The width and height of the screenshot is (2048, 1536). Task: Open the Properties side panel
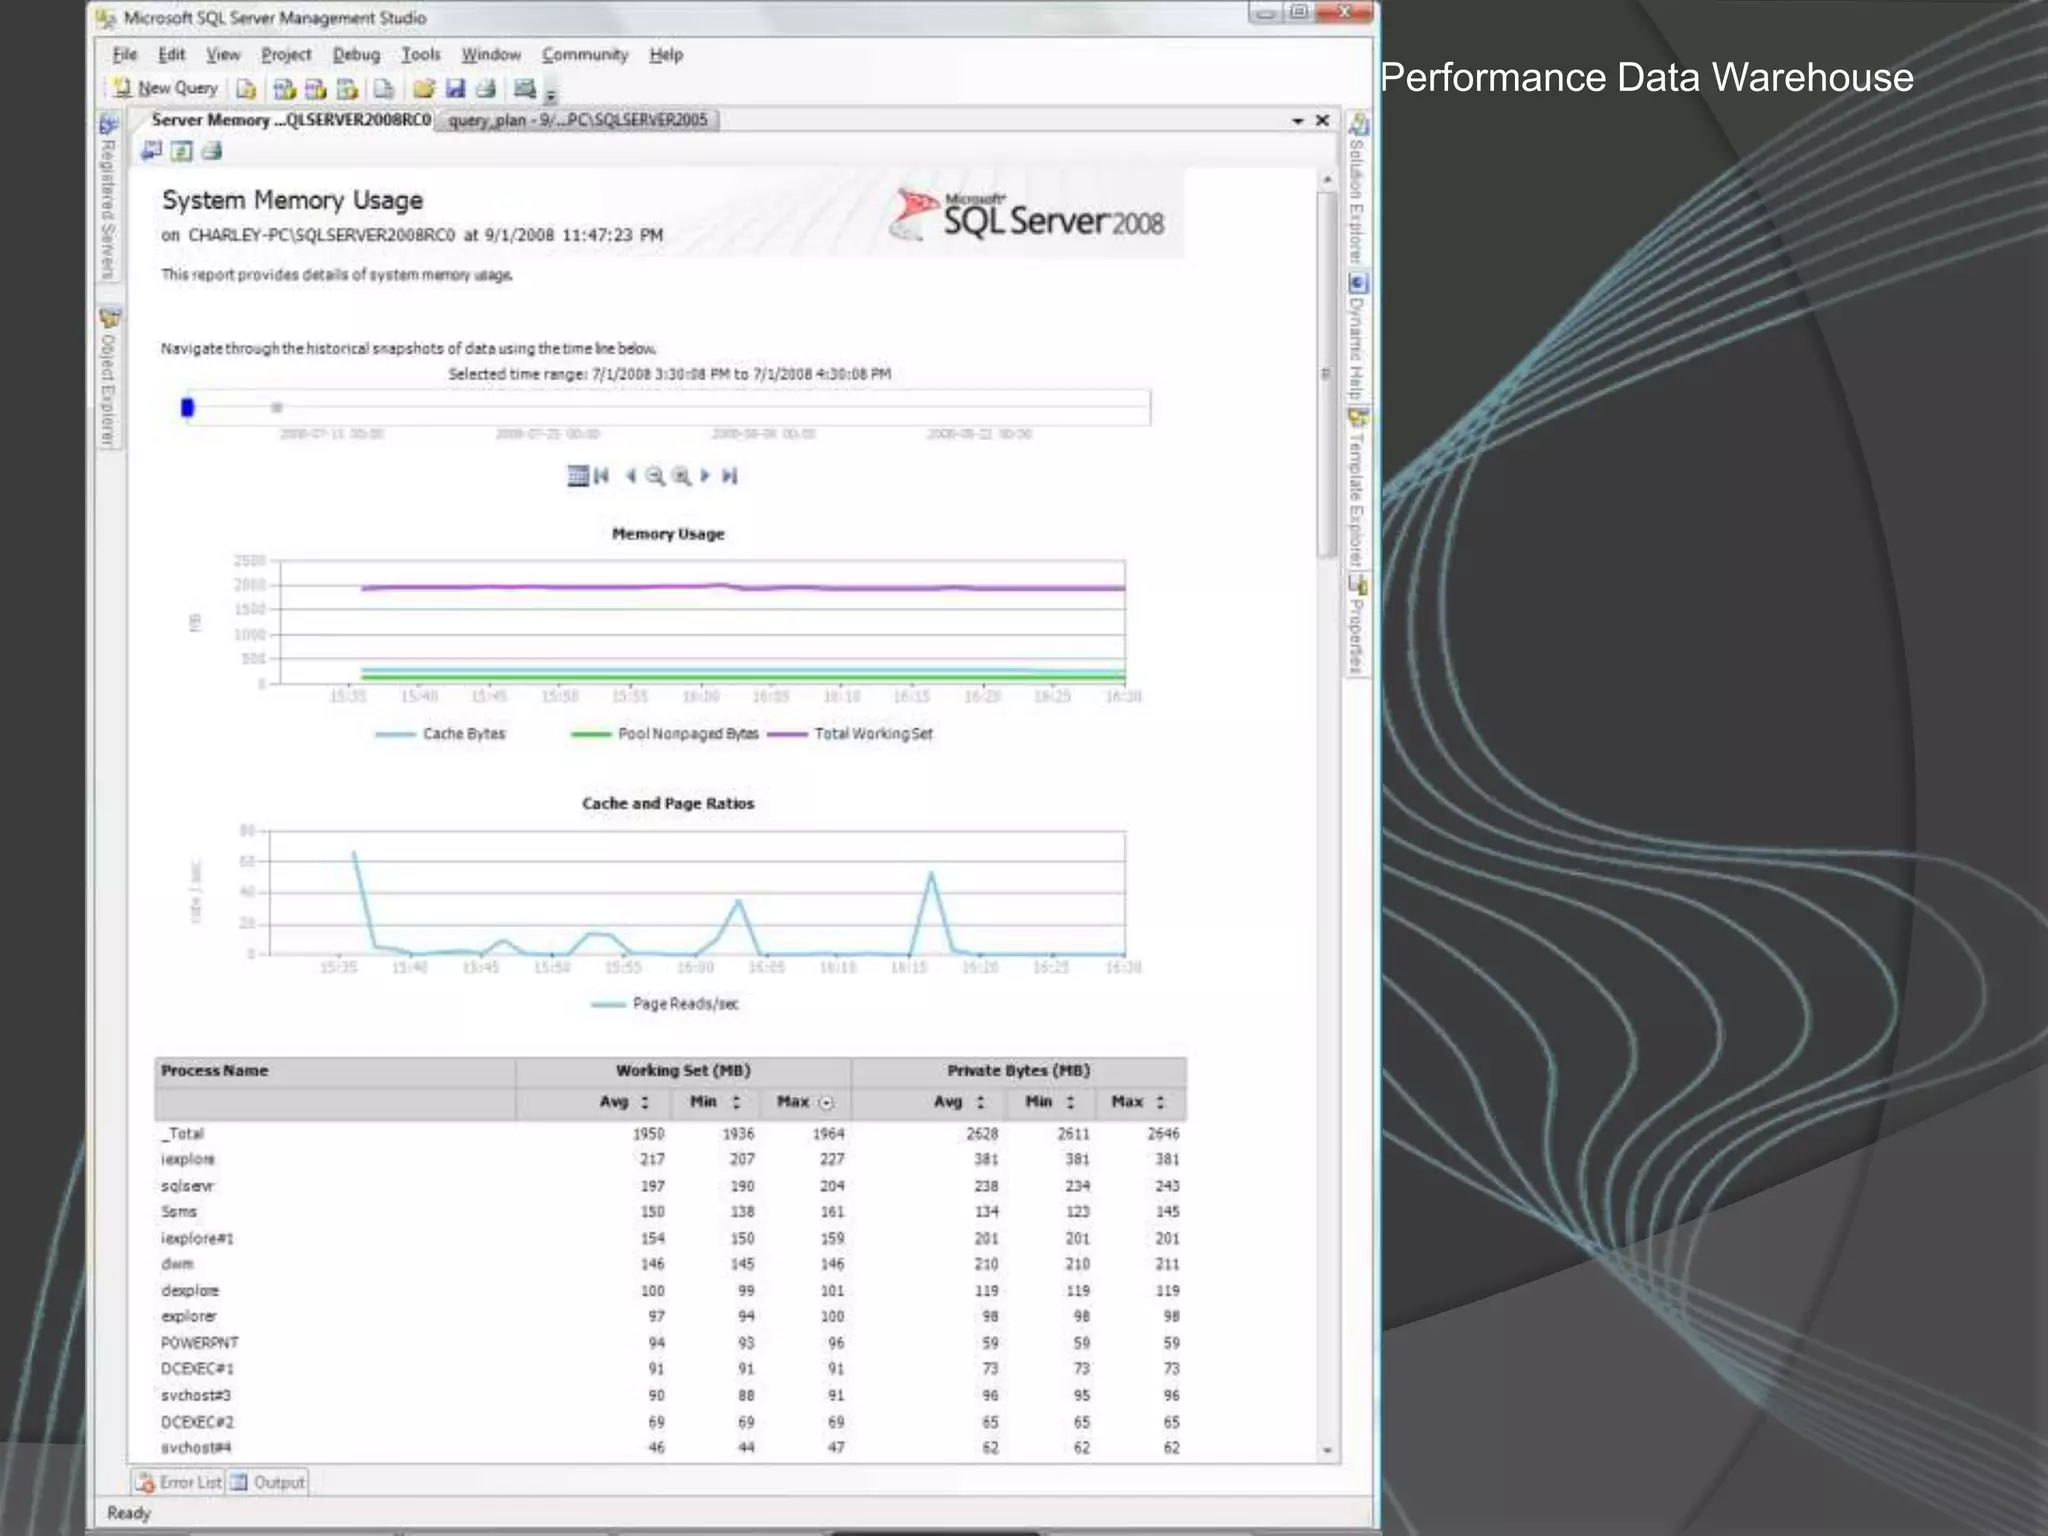pos(1357,624)
